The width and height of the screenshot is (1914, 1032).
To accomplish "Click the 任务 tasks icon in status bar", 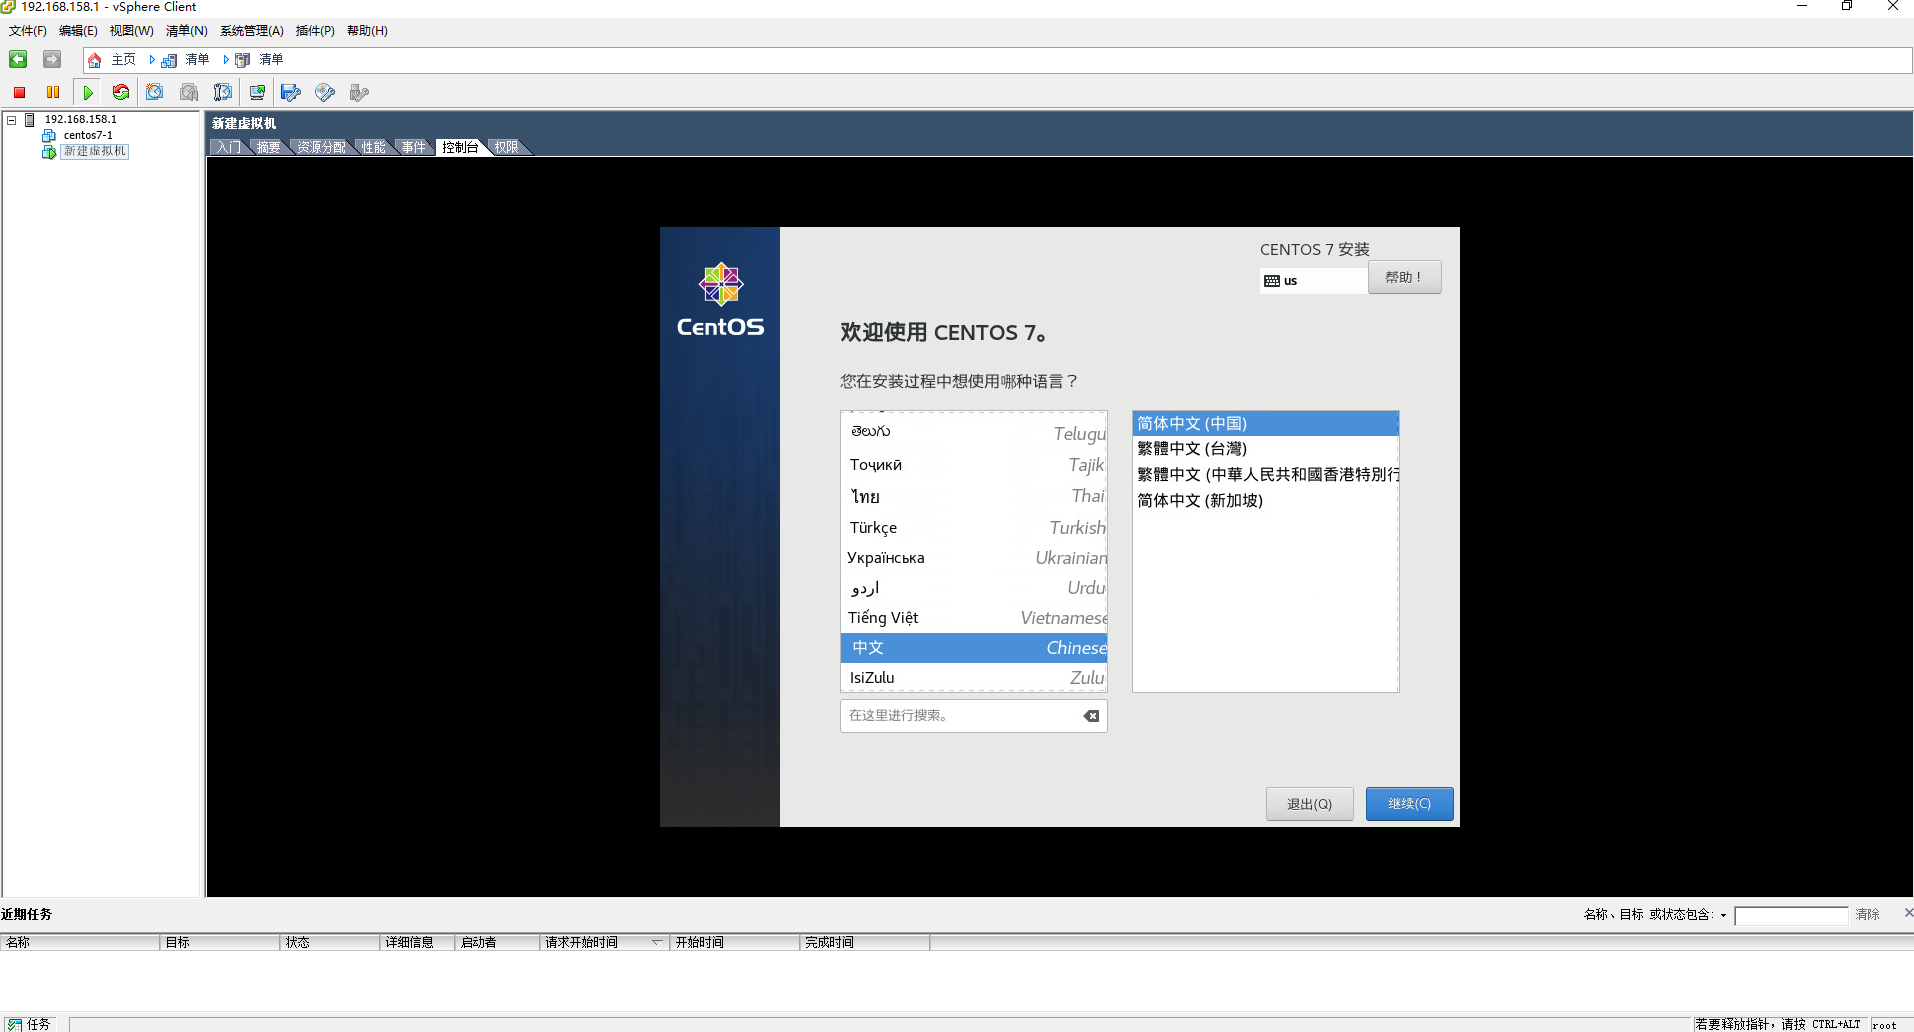I will tap(14, 1024).
